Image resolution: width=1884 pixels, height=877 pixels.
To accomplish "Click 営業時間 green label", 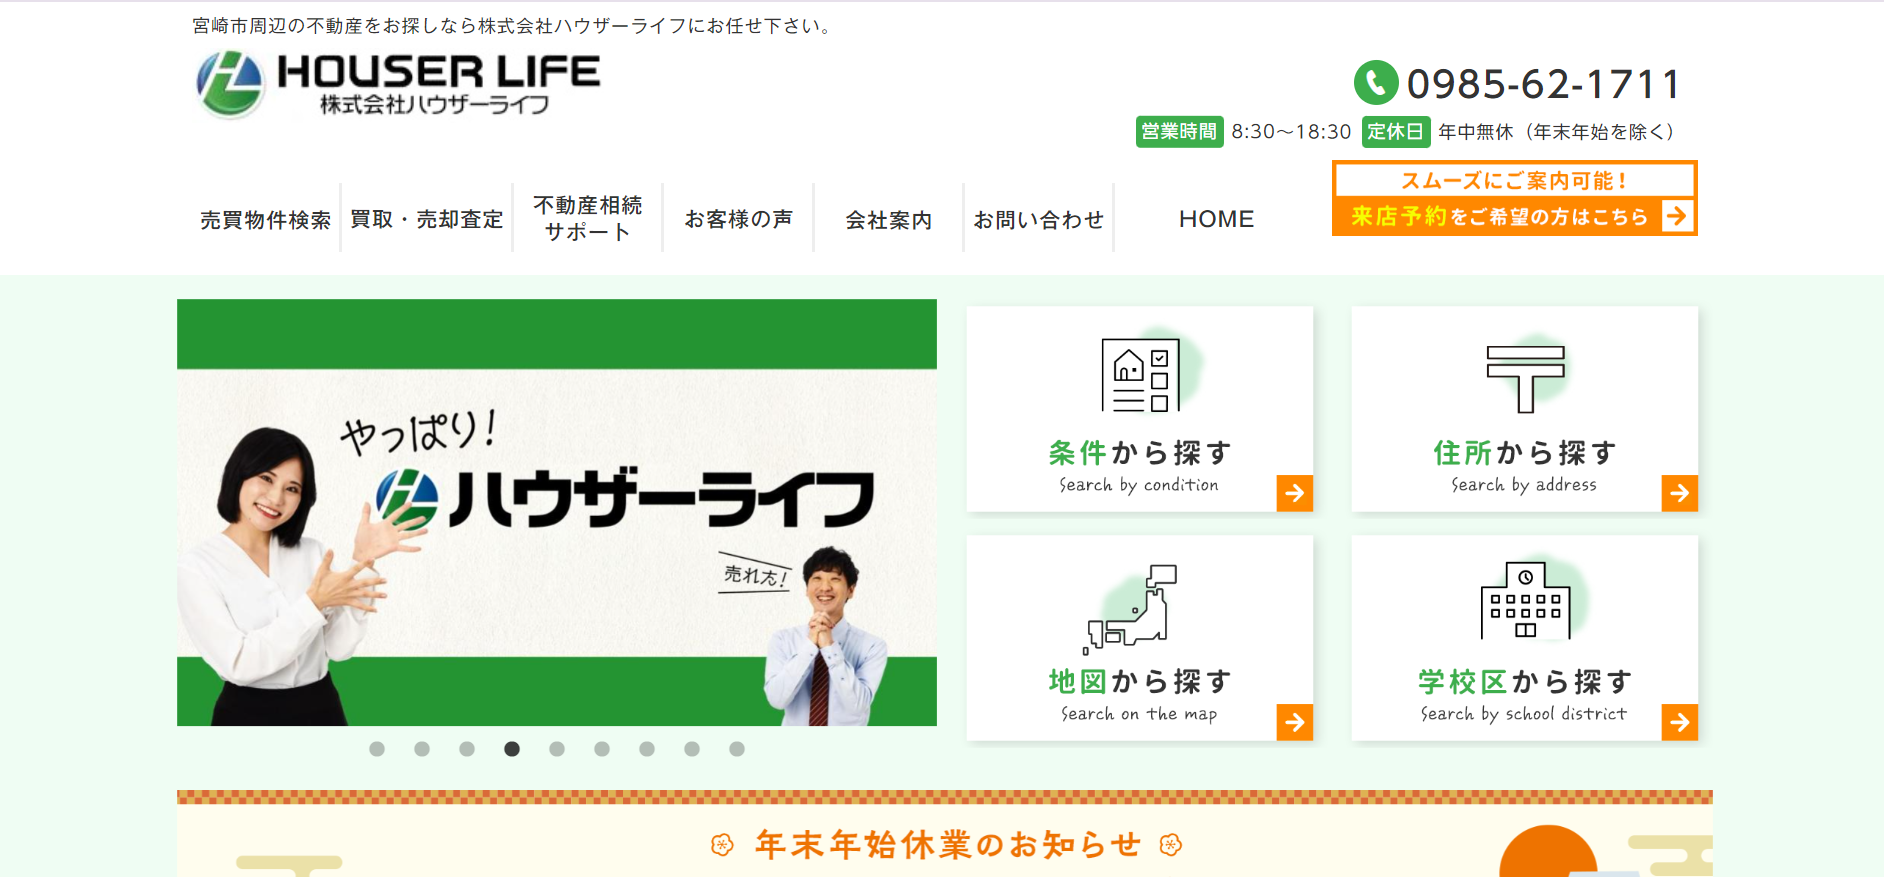I will [1179, 132].
